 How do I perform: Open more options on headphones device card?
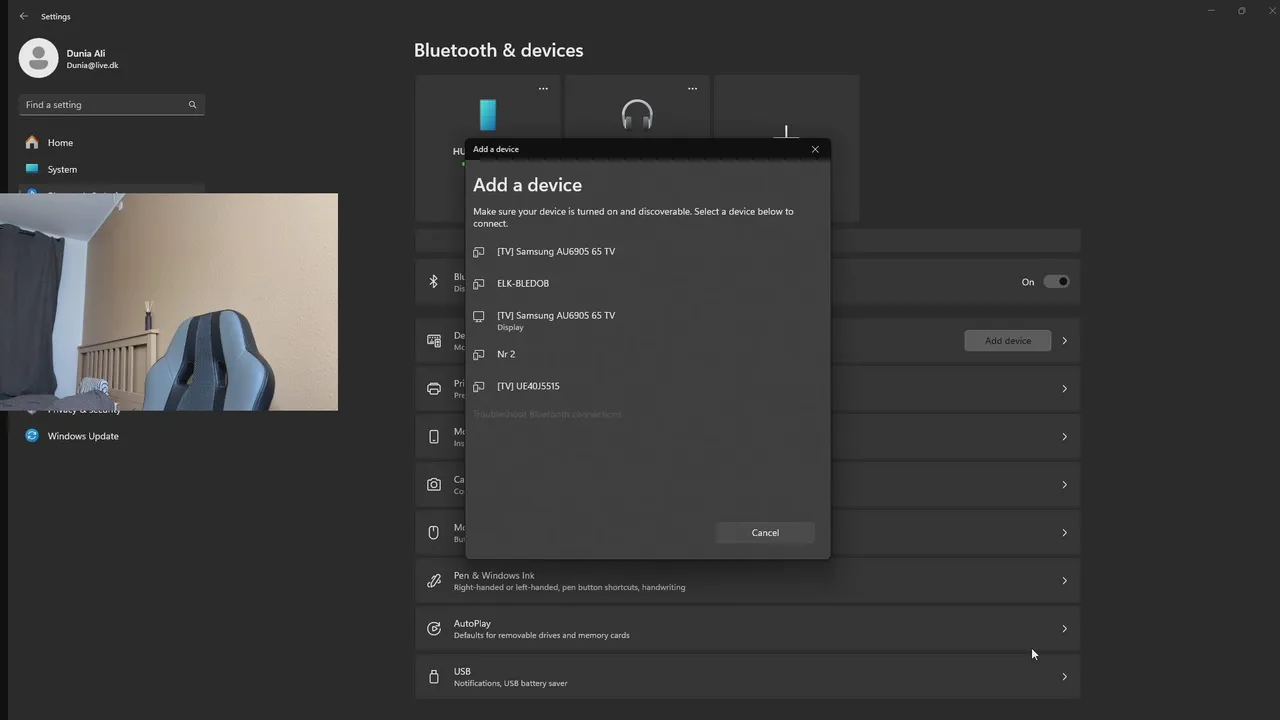point(692,89)
